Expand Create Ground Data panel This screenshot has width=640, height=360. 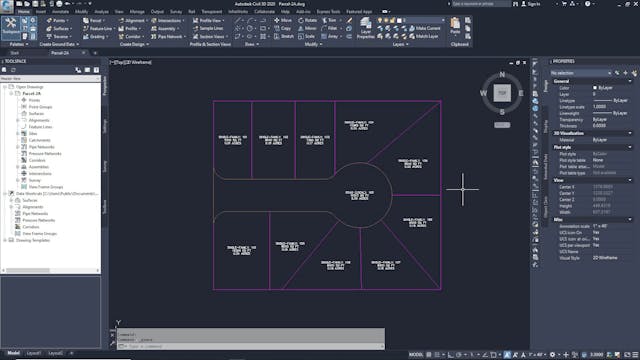(59, 44)
